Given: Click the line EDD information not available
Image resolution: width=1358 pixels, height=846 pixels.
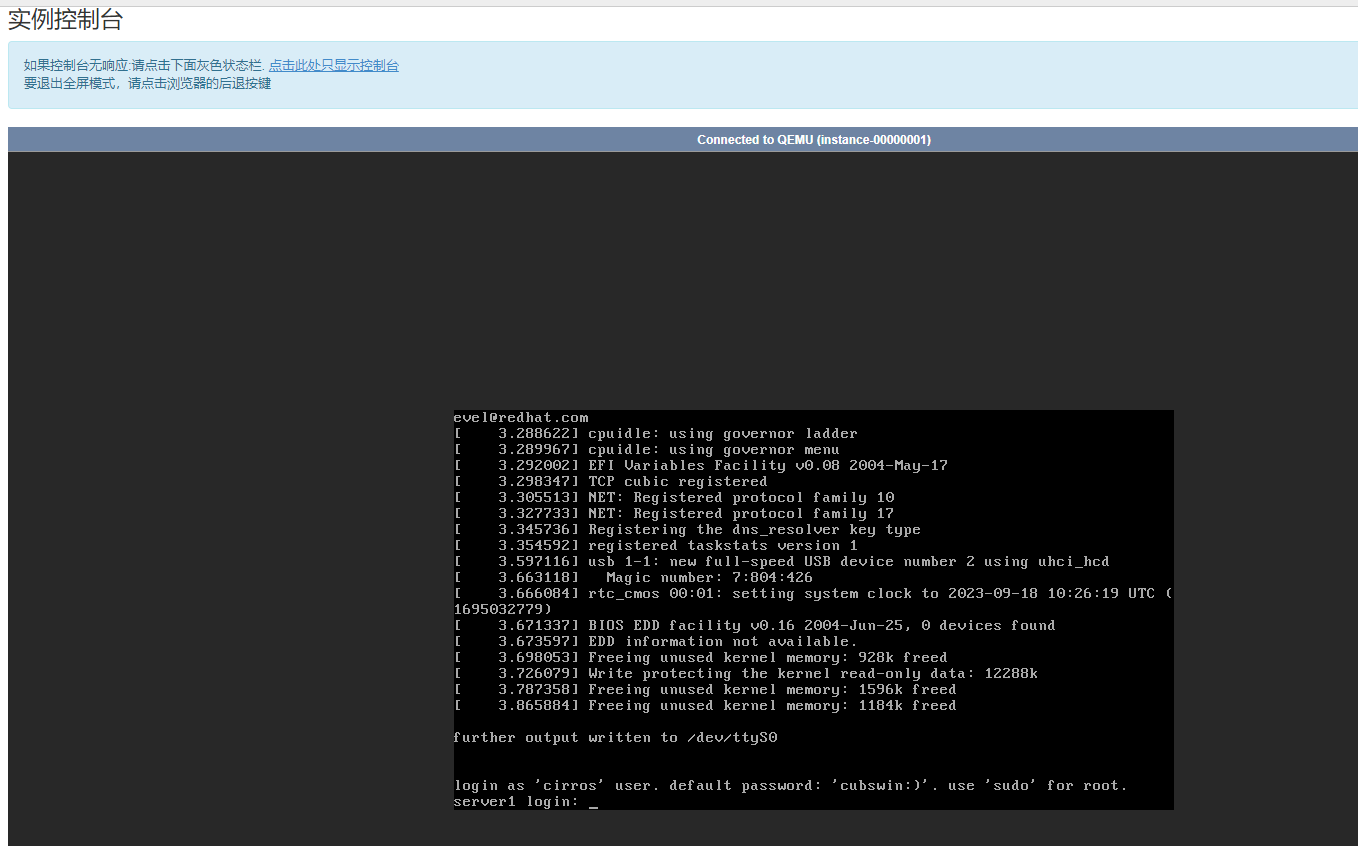Looking at the screenshot, I should tap(656, 642).
